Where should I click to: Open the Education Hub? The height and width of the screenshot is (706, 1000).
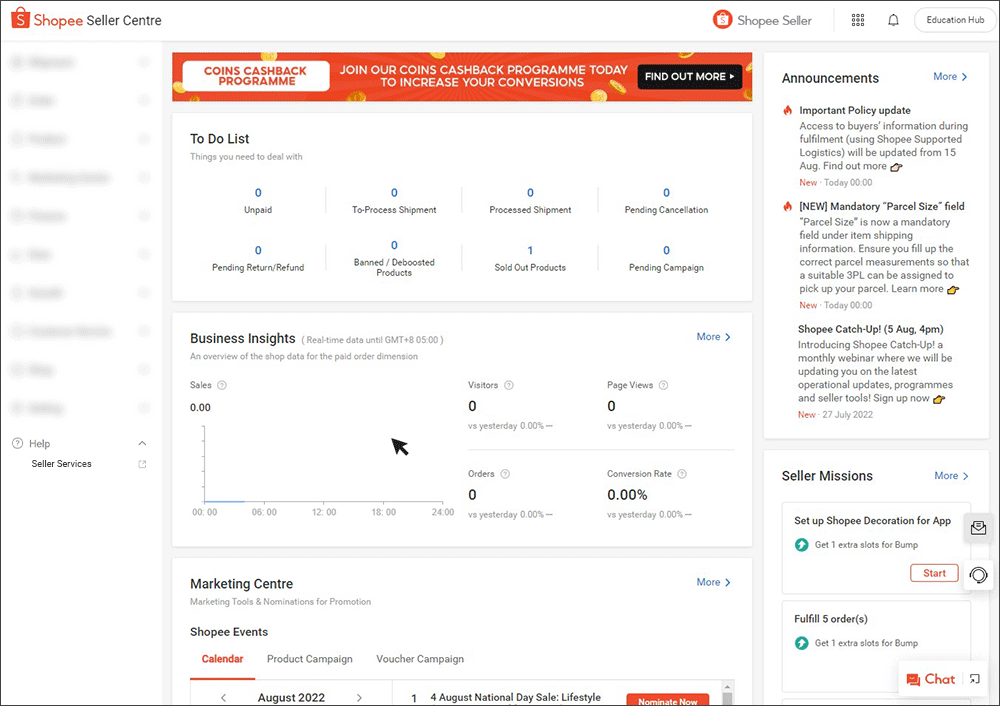[x=954, y=19]
